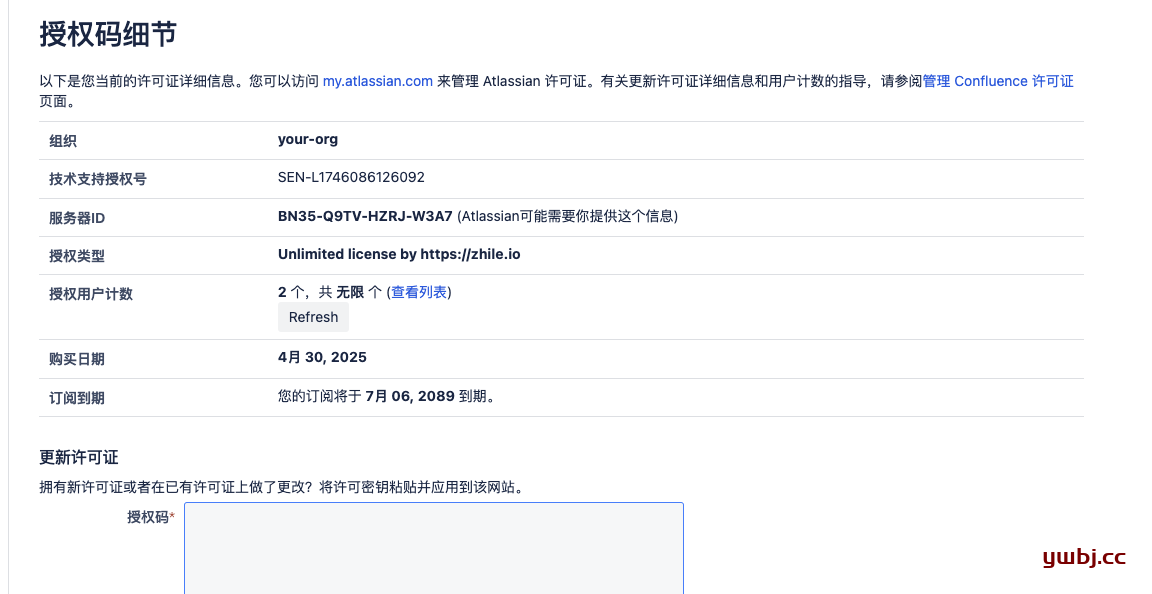Click the 购买日期 row label
The height and width of the screenshot is (594, 1152).
click(x=77, y=359)
